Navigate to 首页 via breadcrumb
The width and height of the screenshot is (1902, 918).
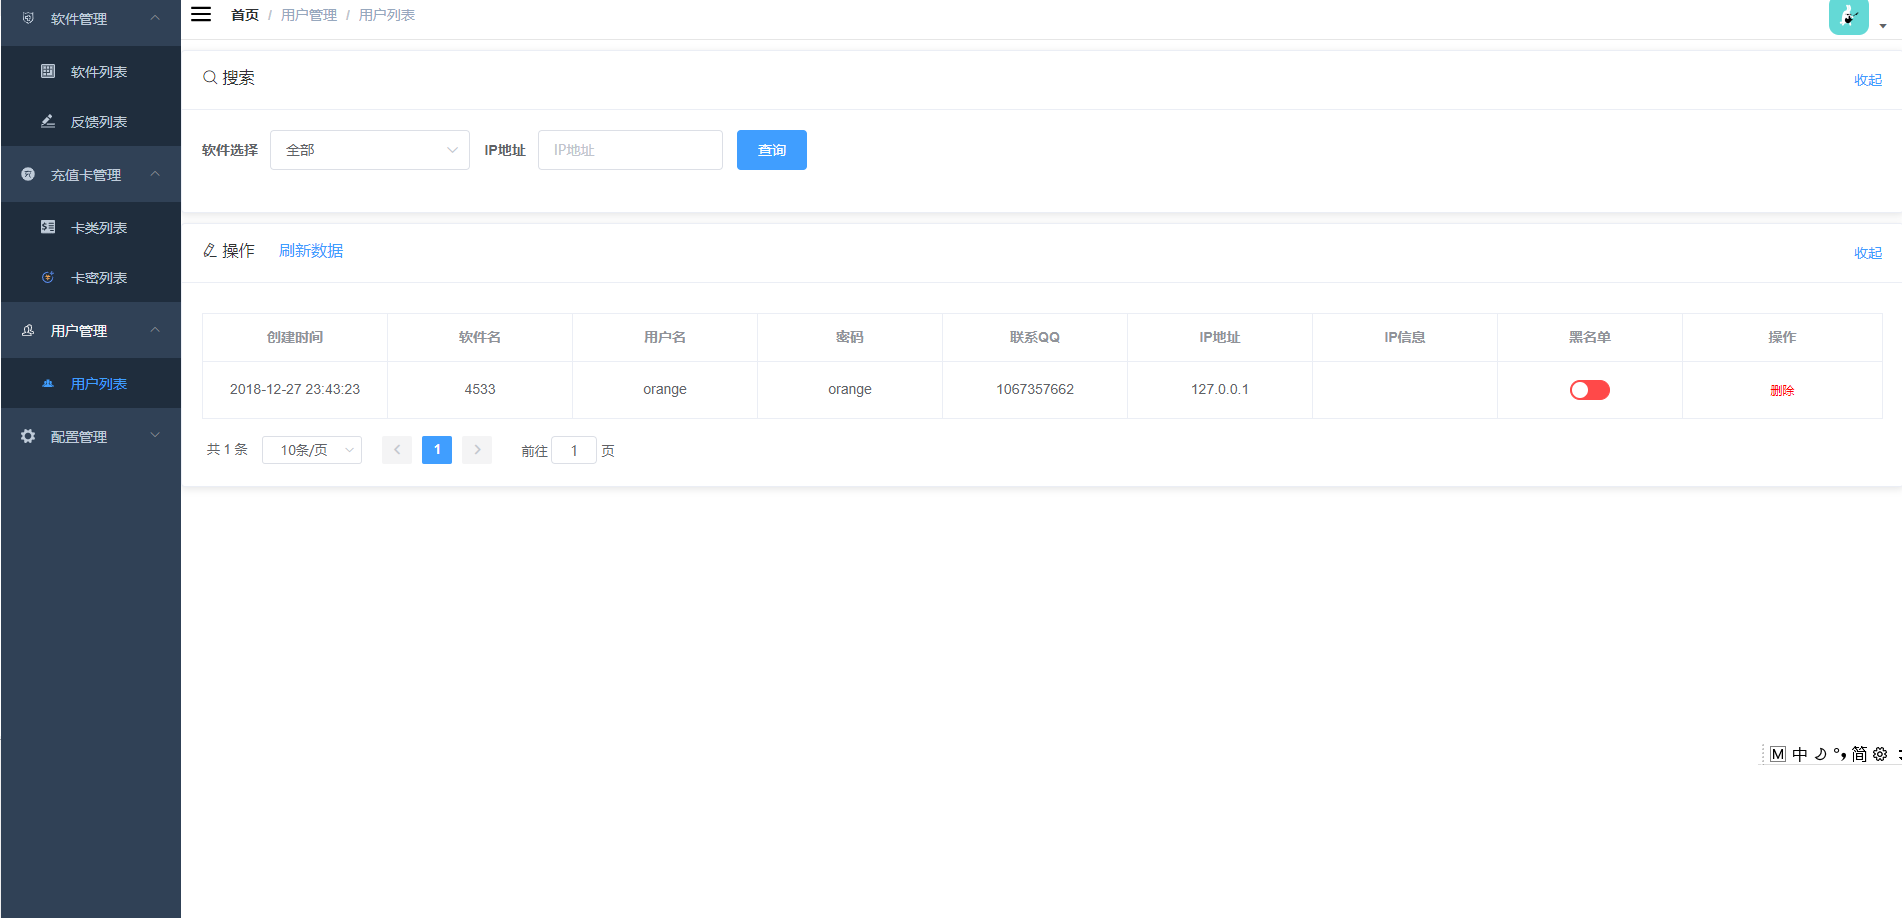coord(245,14)
